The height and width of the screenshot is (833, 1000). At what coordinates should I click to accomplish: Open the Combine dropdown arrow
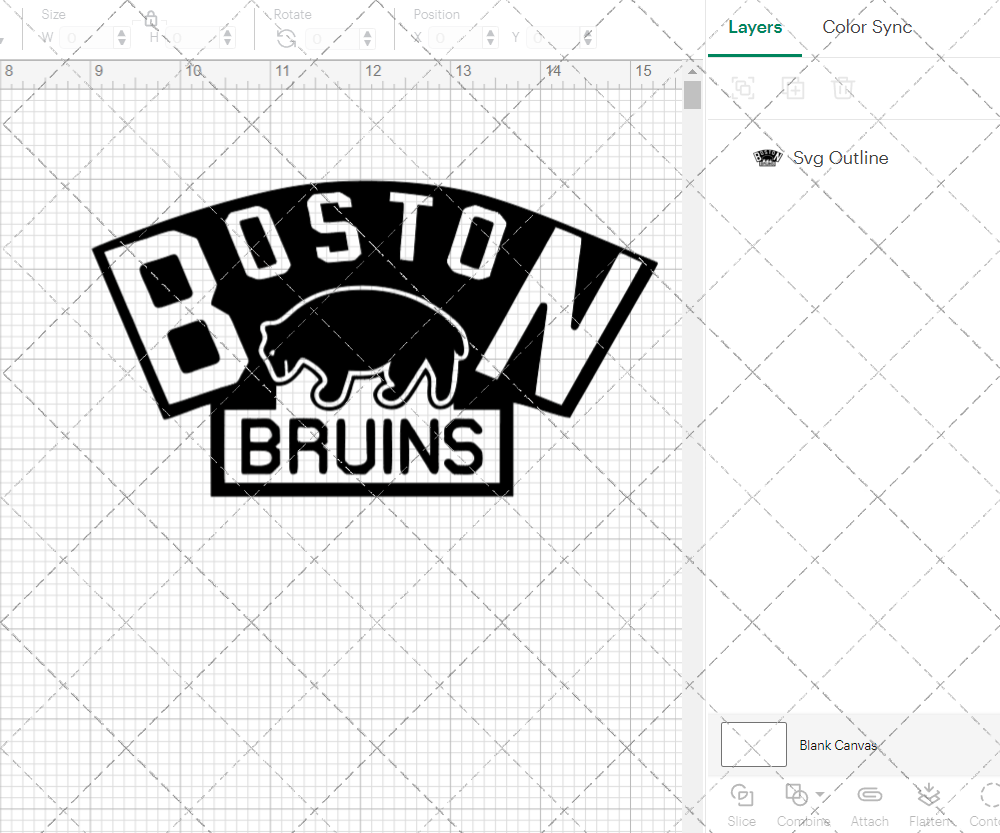click(x=820, y=795)
